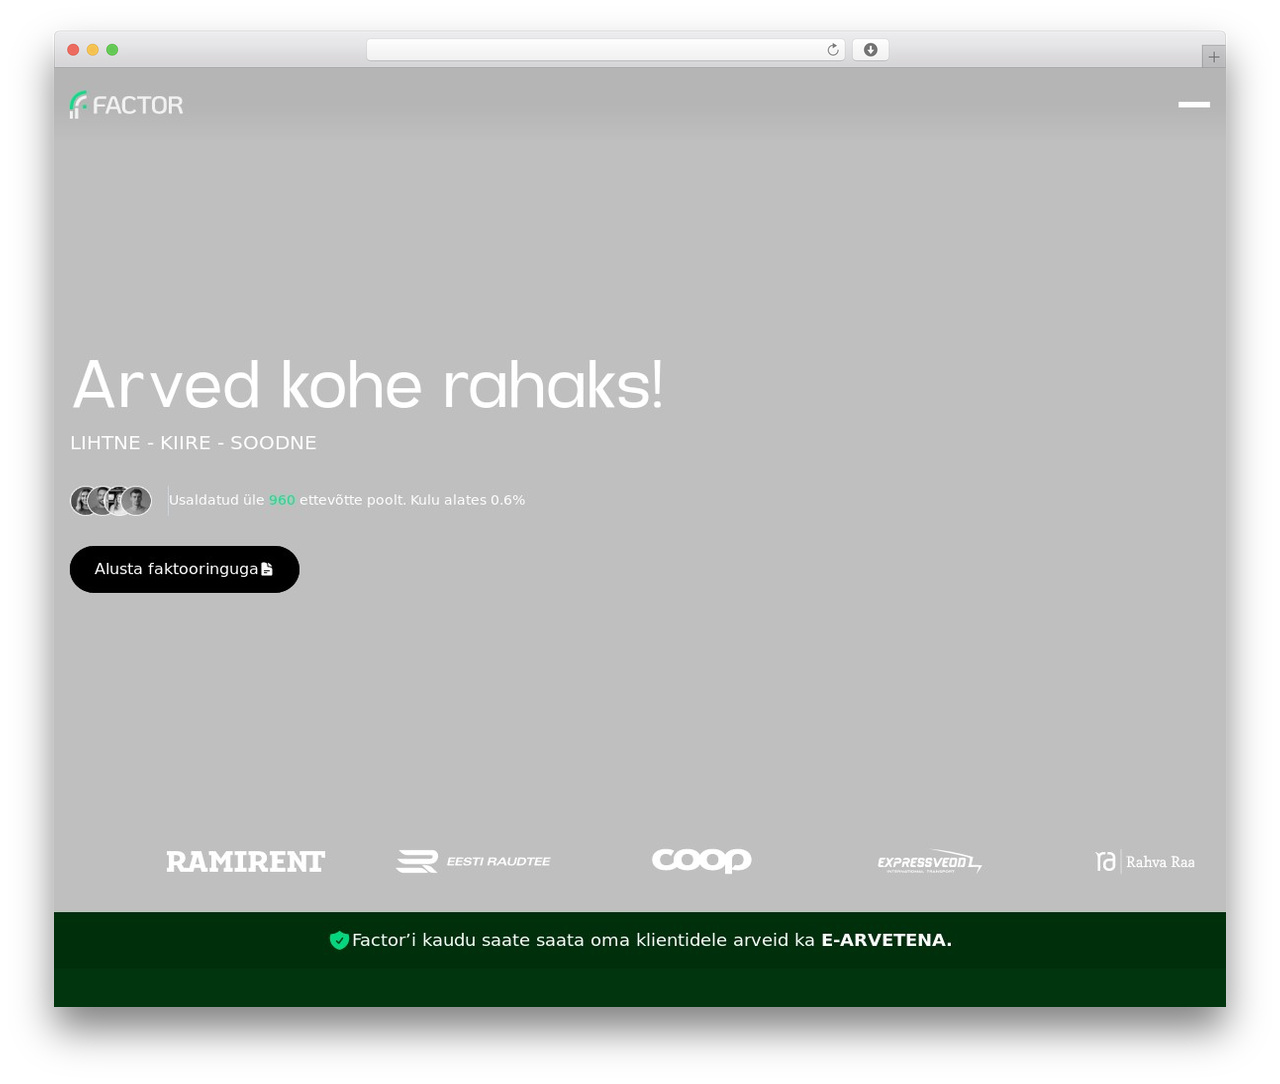
Task: Open a new browser tab with plus
Action: [1213, 57]
